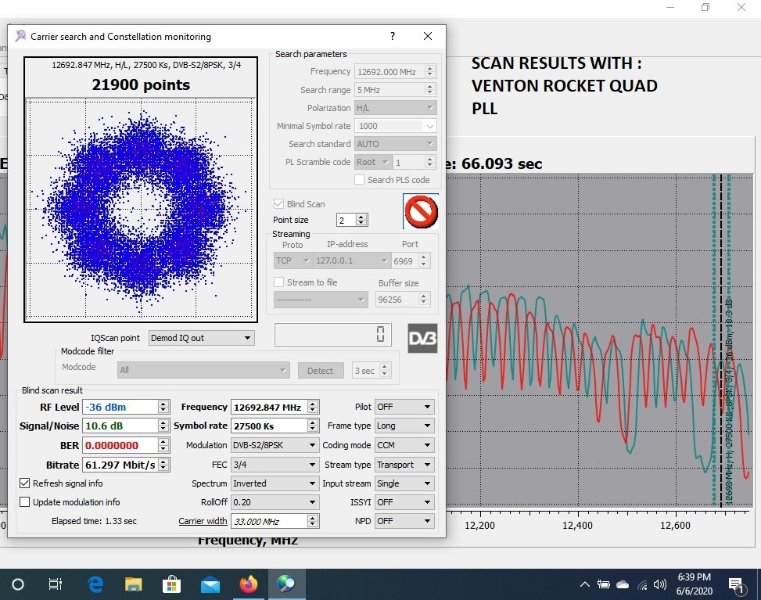Open the Pilot OFF dropdown
The width and height of the screenshot is (761, 600).
click(404, 407)
